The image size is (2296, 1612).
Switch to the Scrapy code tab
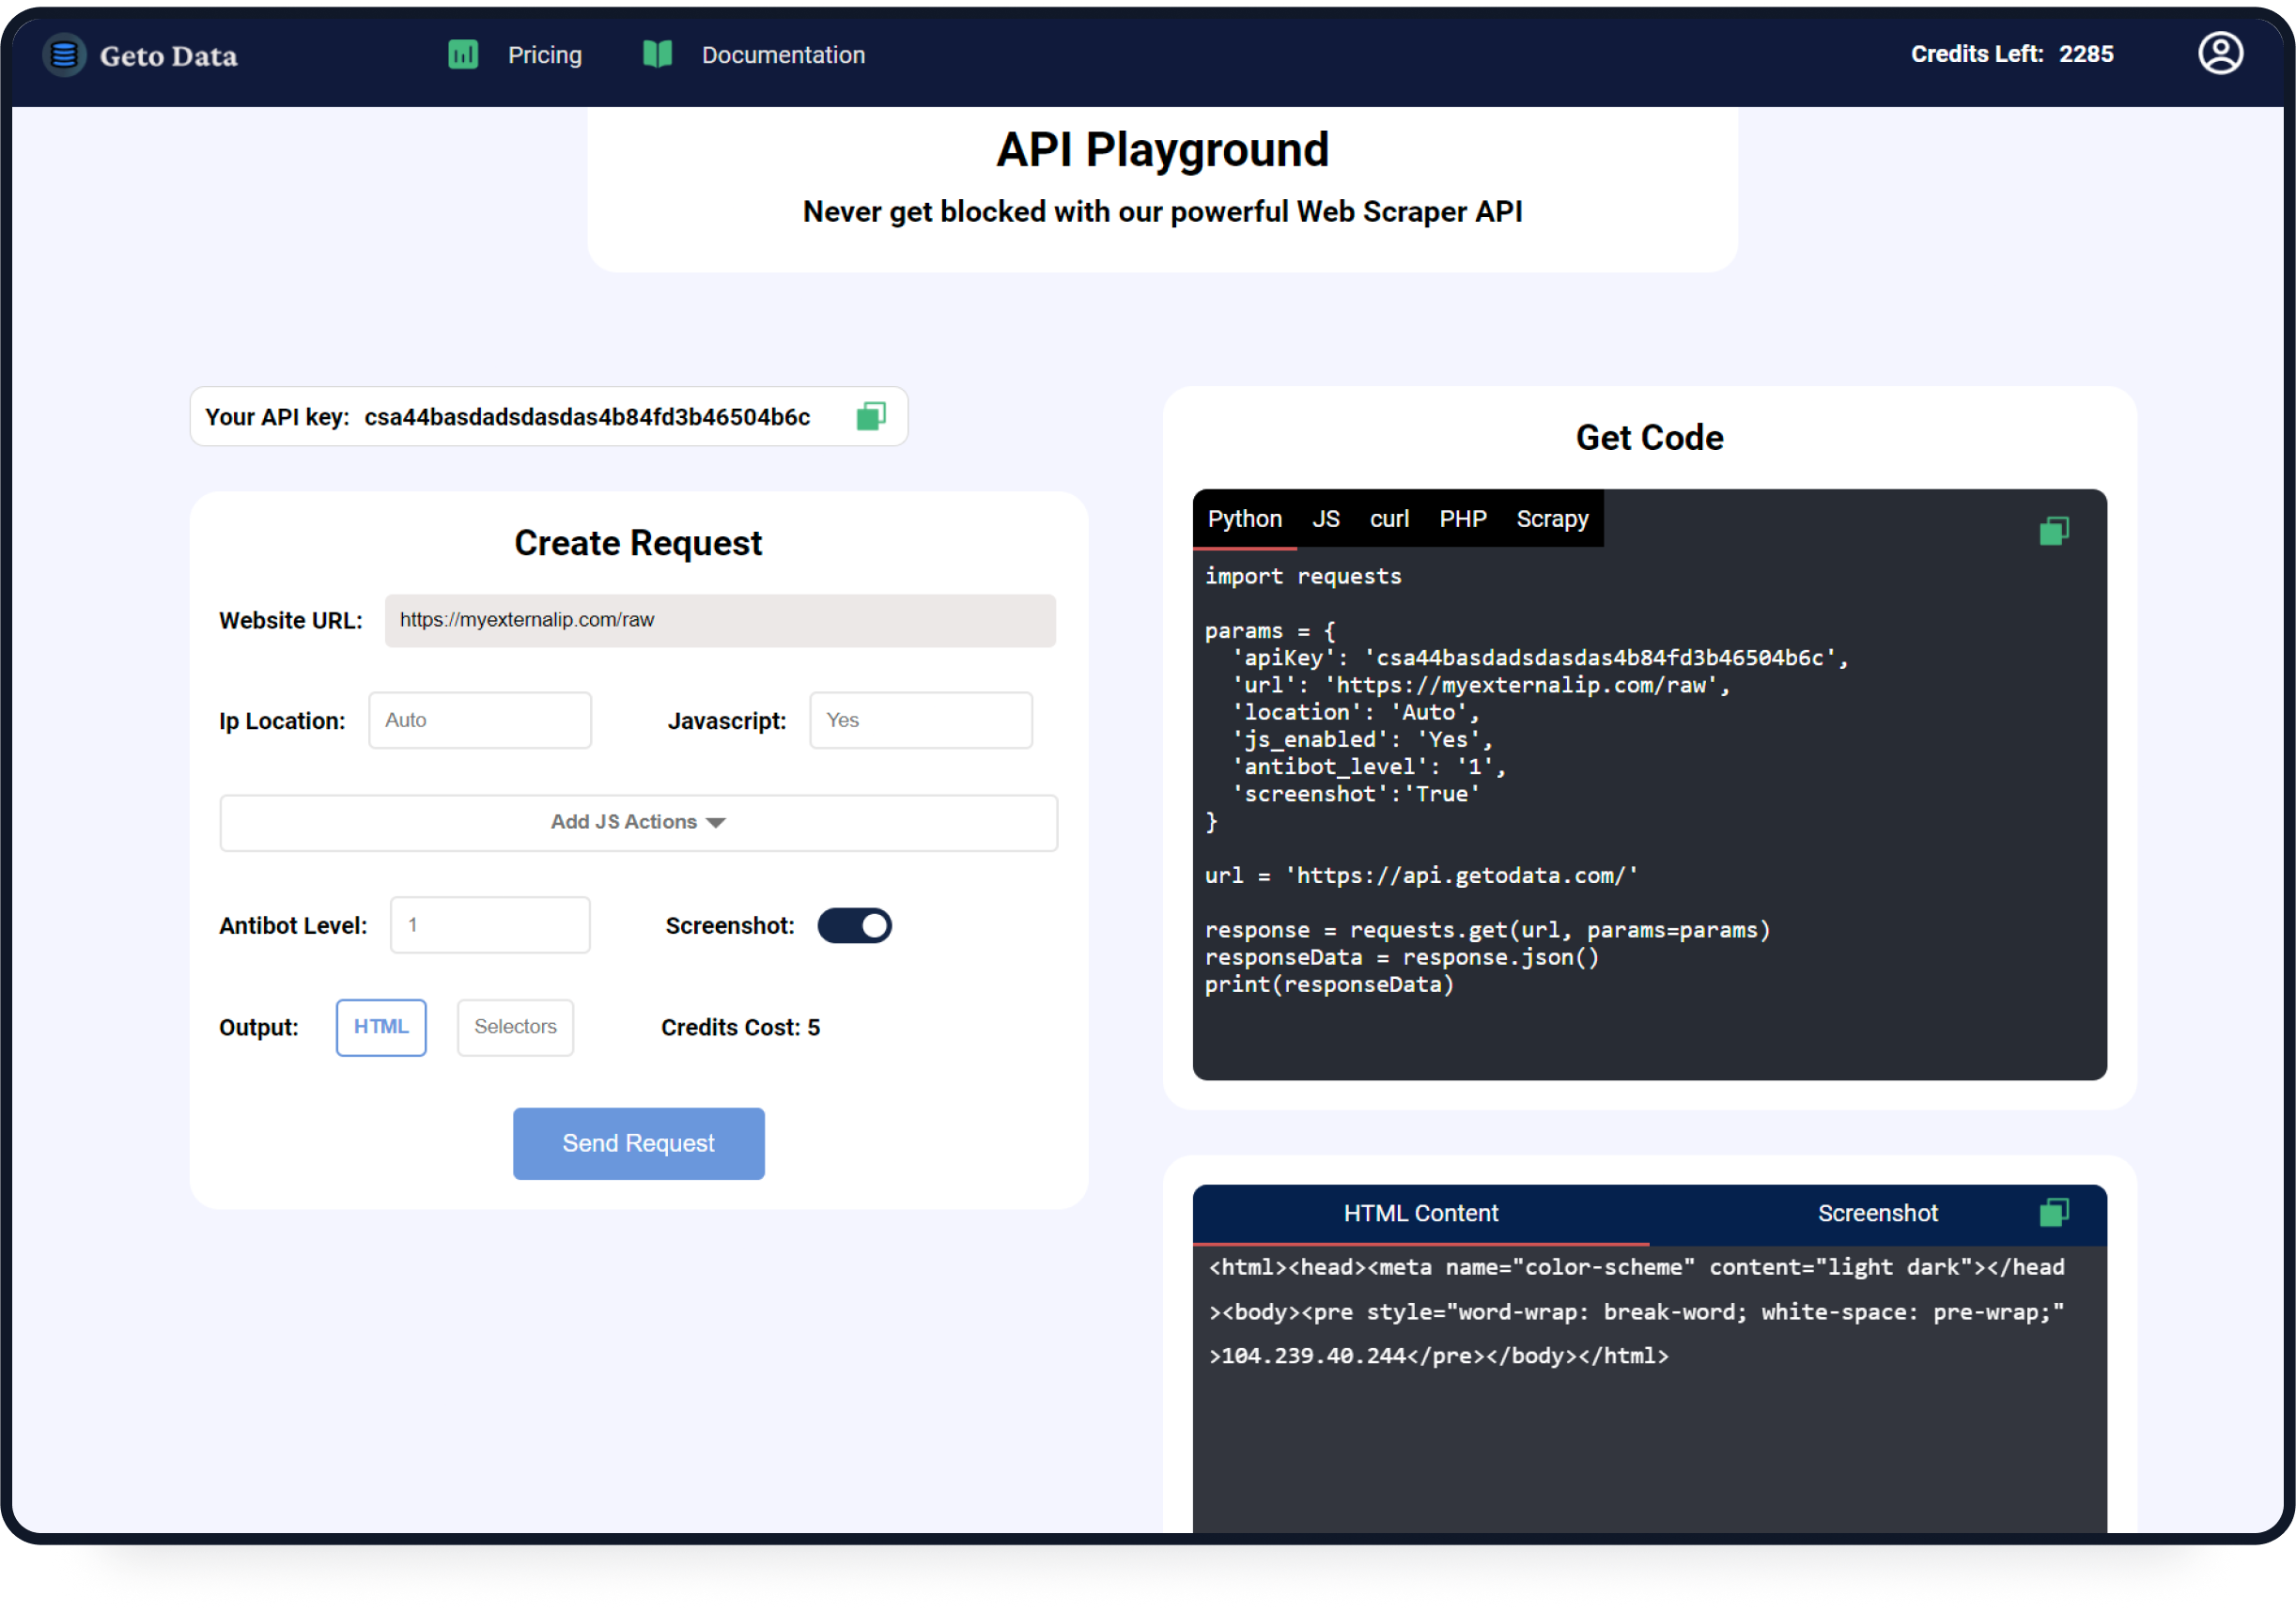pyautogui.click(x=1552, y=519)
